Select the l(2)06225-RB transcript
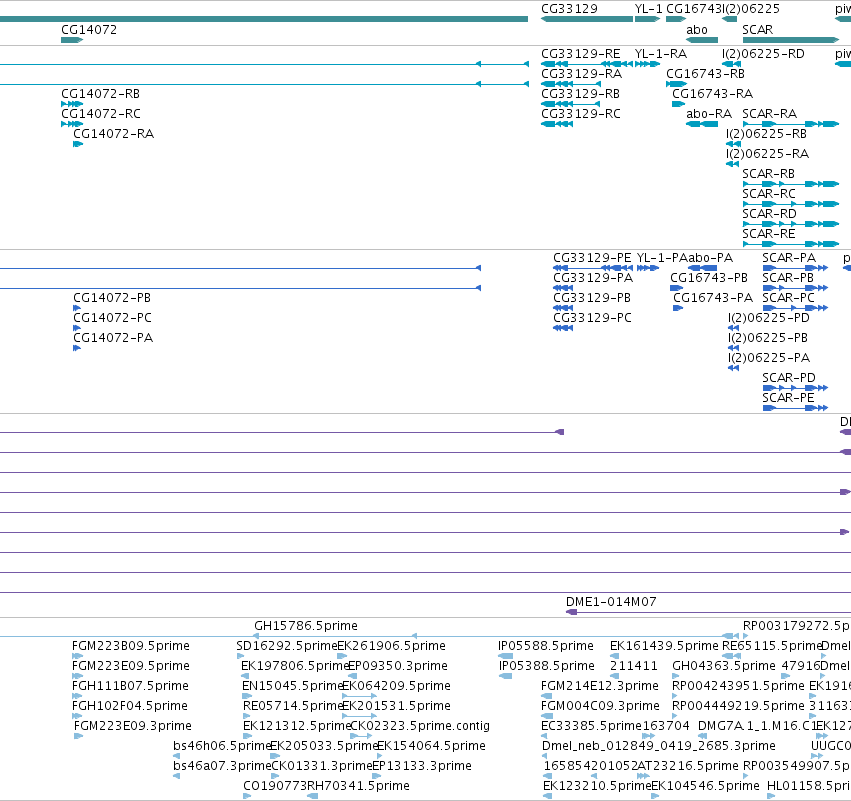The width and height of the screenshot is (851, 801). coord(766,134)
